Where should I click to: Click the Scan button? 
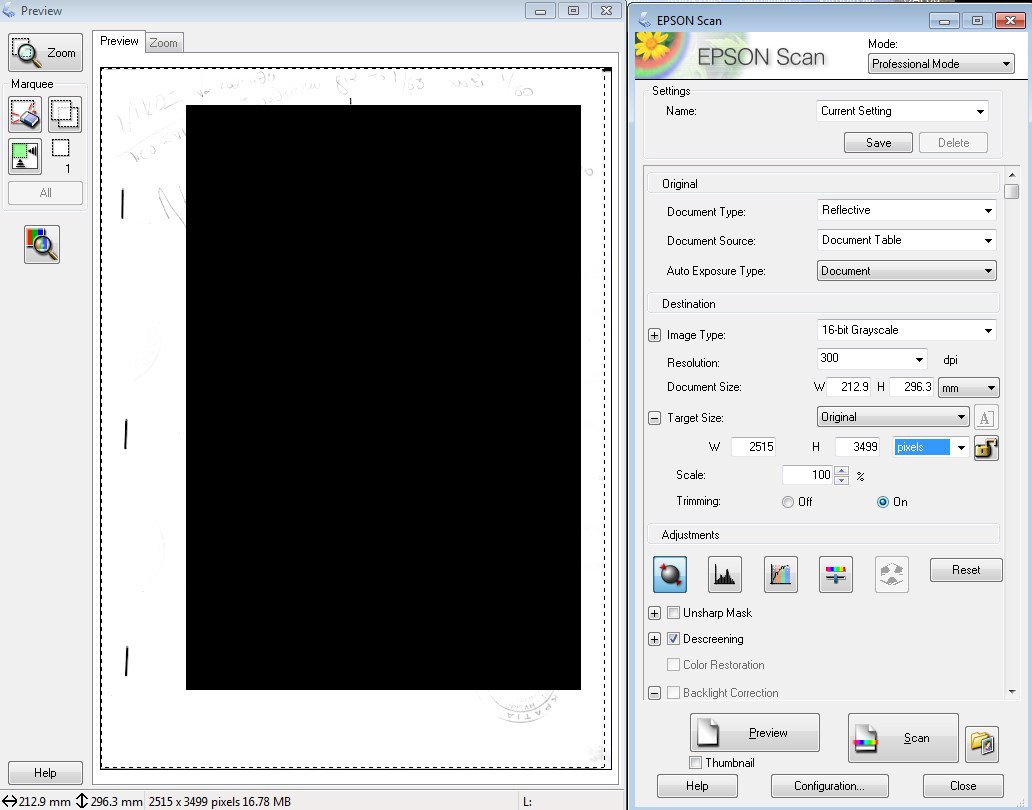[903, 738]
